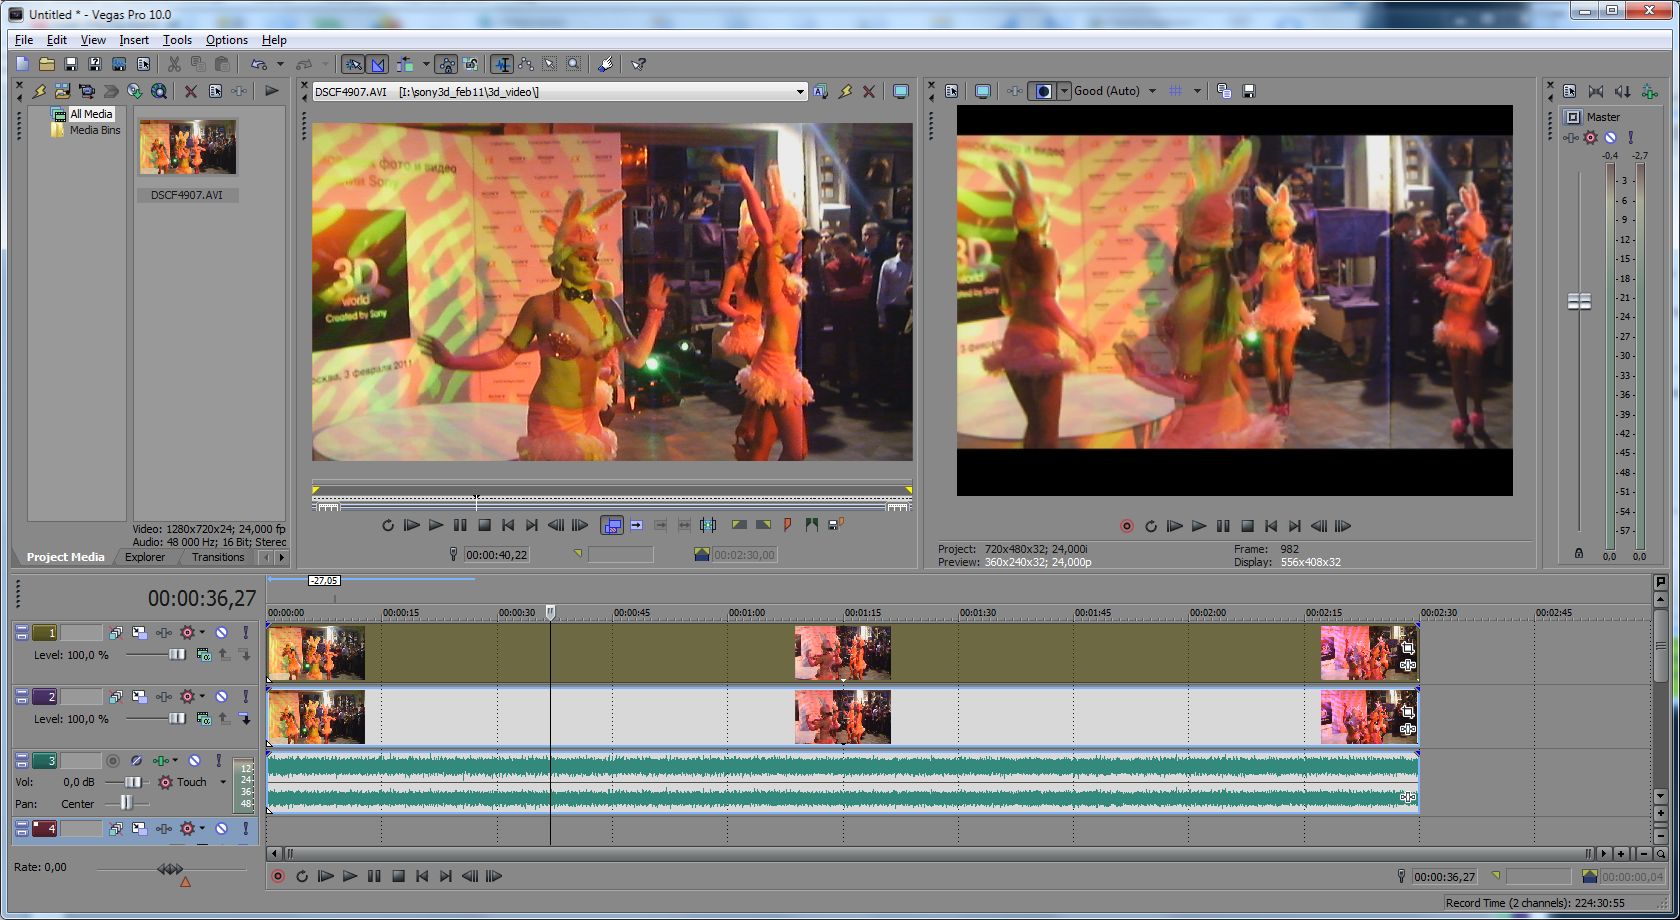Mute video track 1
The width and height of the screenshot is (1680, 920).
pyautogui.click(x=222, y=633)
